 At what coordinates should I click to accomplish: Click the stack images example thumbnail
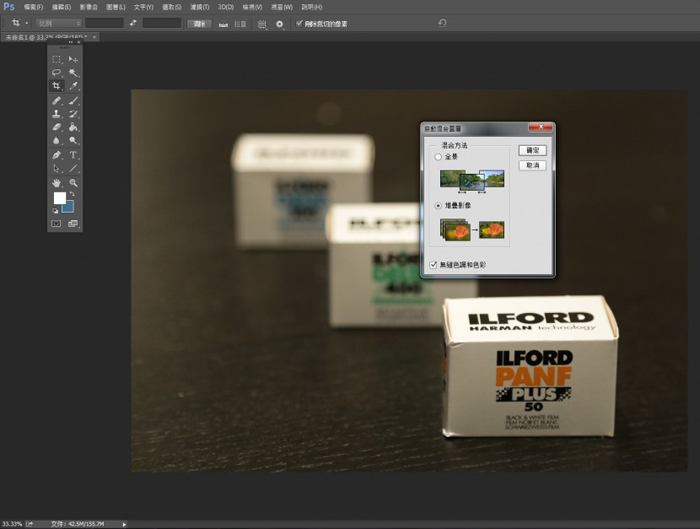472,230
